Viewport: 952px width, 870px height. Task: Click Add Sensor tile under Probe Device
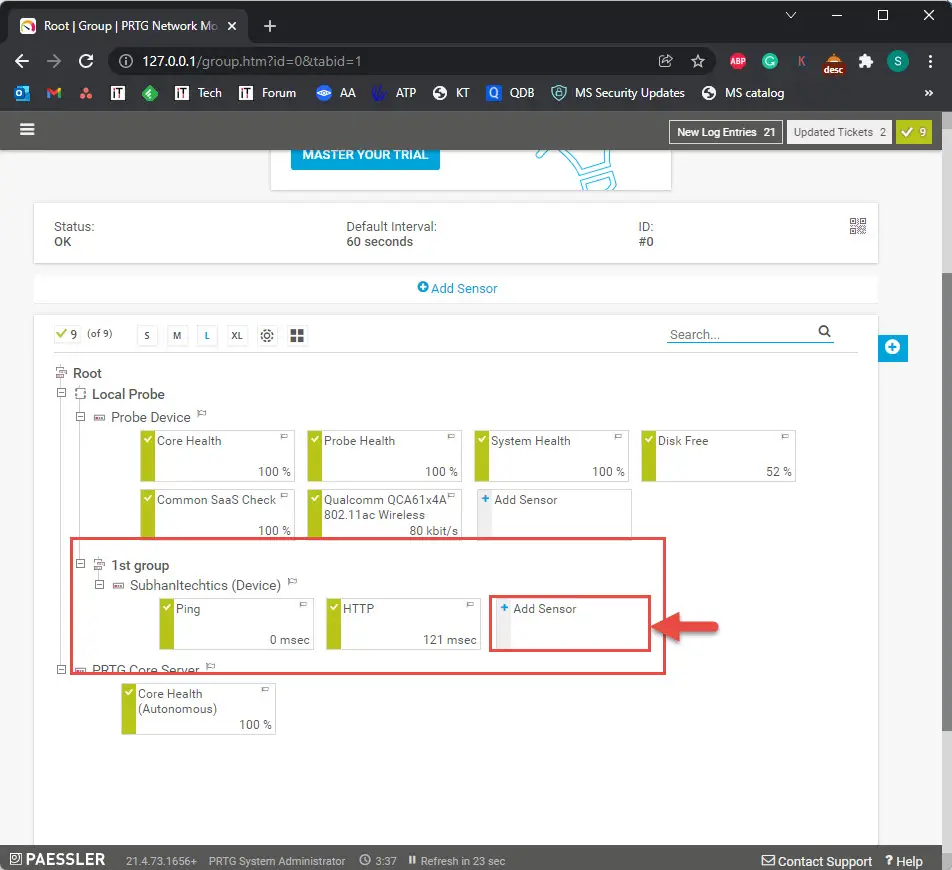coord(554,514)
